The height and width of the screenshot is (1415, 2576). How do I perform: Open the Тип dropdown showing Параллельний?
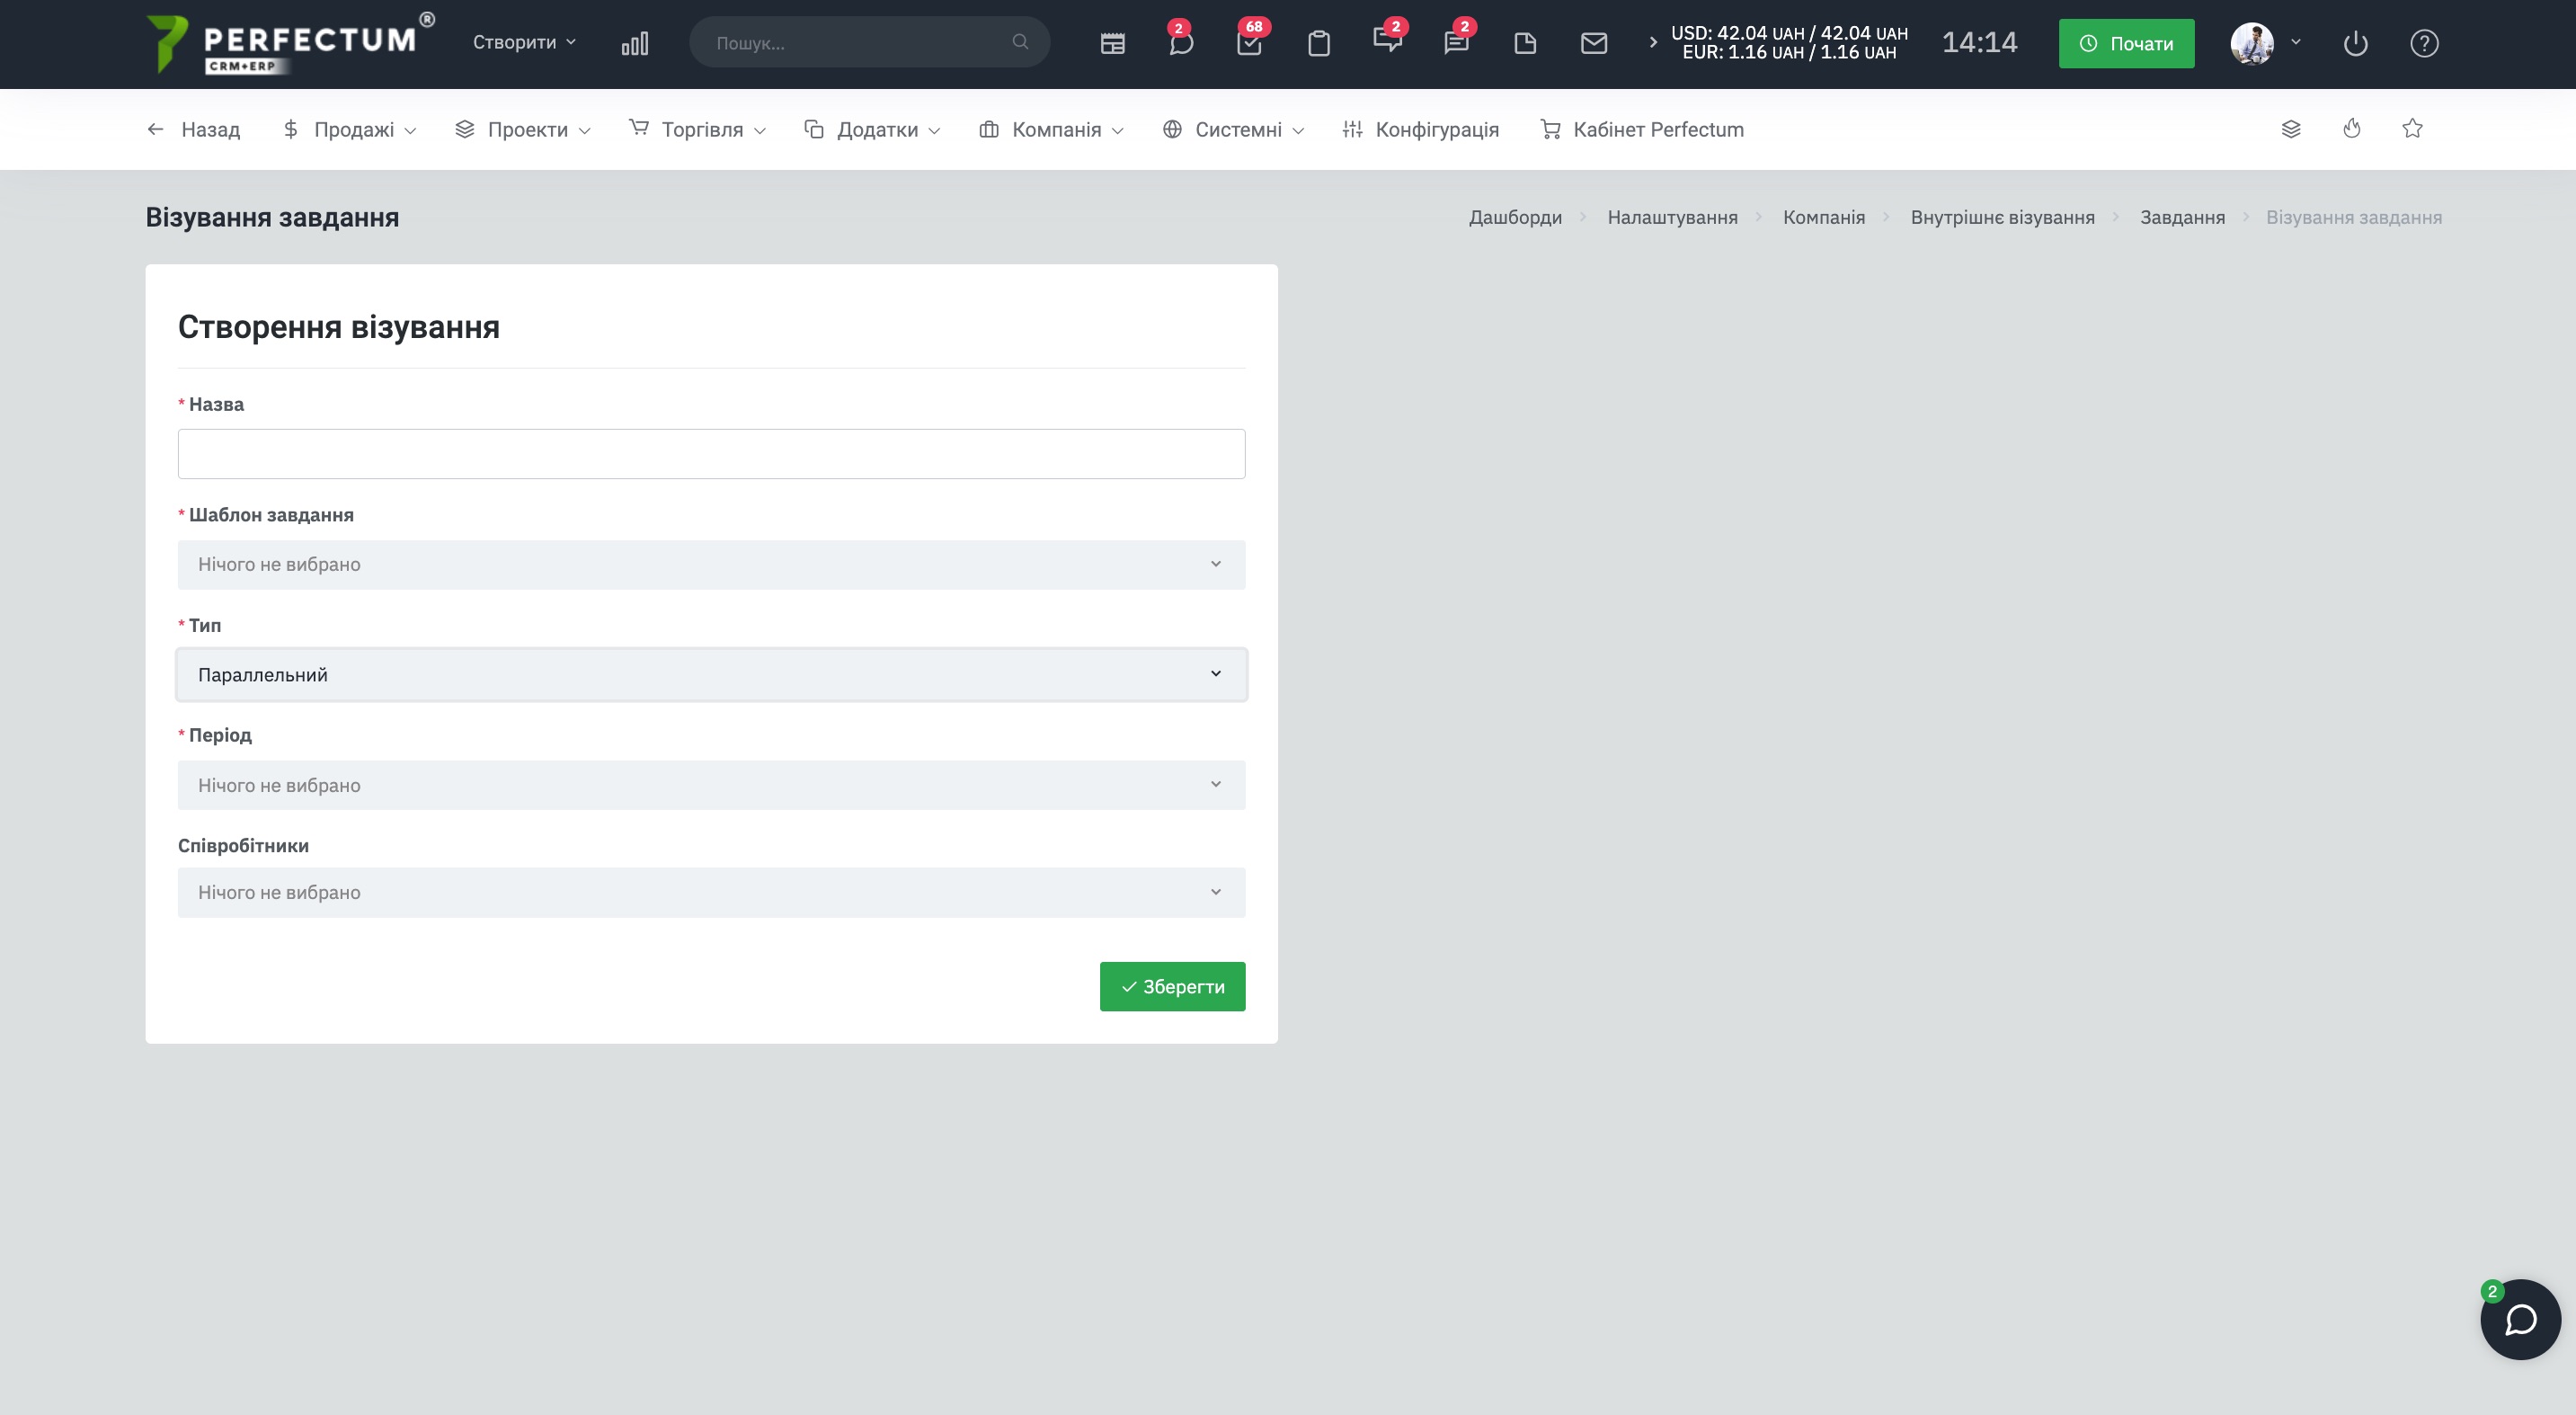pos(711,675)
